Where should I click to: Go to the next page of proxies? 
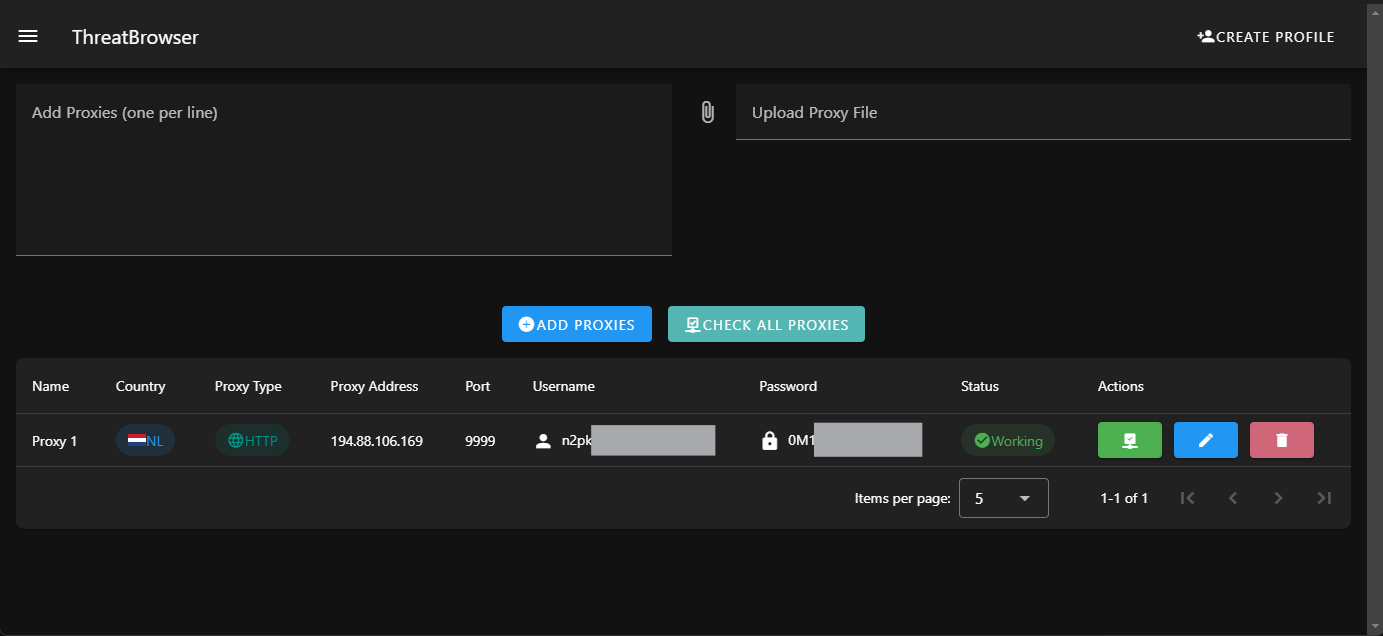1278,498
